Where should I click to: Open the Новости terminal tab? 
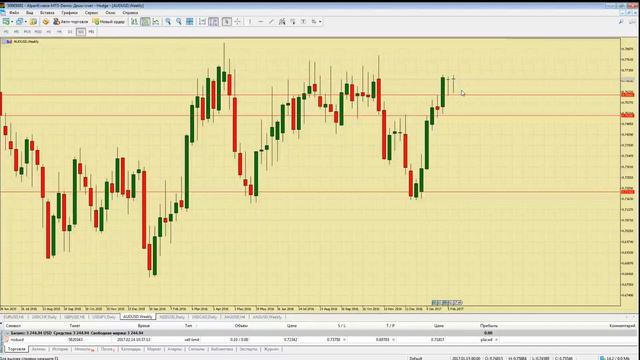tap(84, 349)
